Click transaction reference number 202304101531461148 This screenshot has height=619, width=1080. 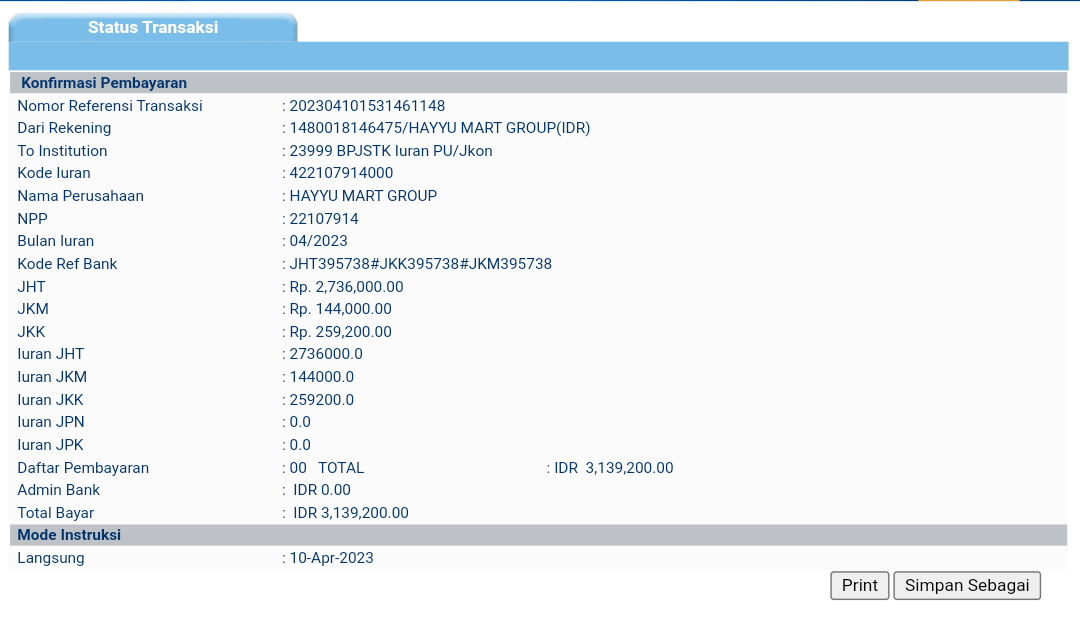tap(367, 106)
